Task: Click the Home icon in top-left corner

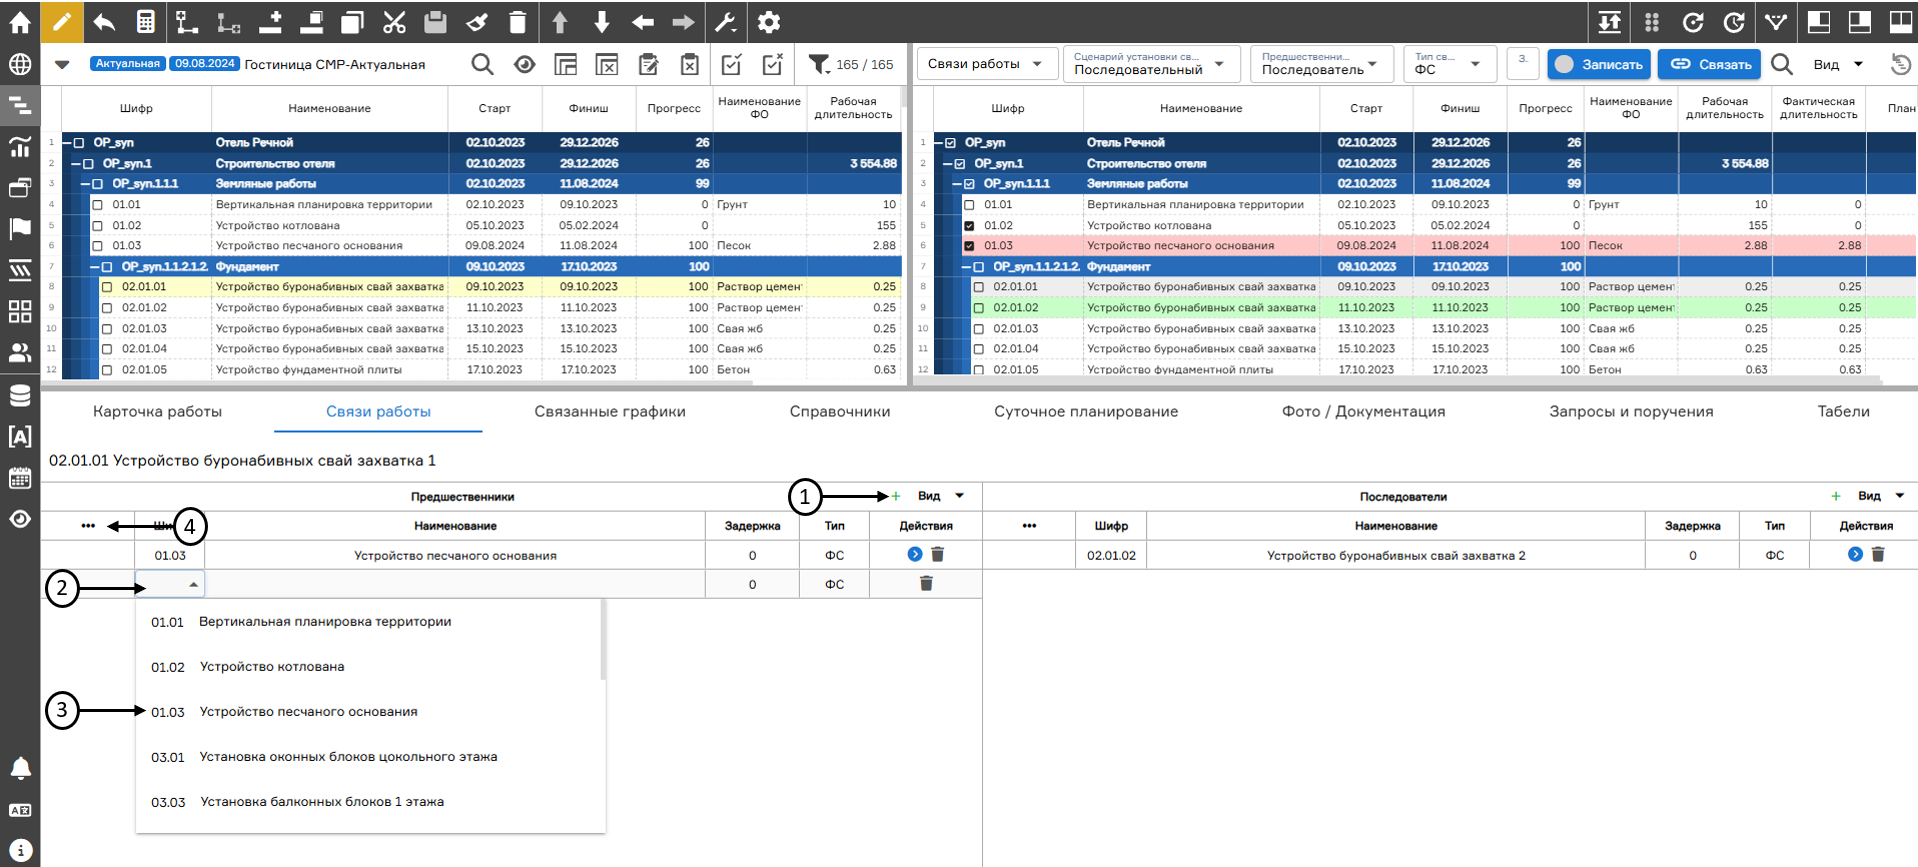Action: point(20,21)
